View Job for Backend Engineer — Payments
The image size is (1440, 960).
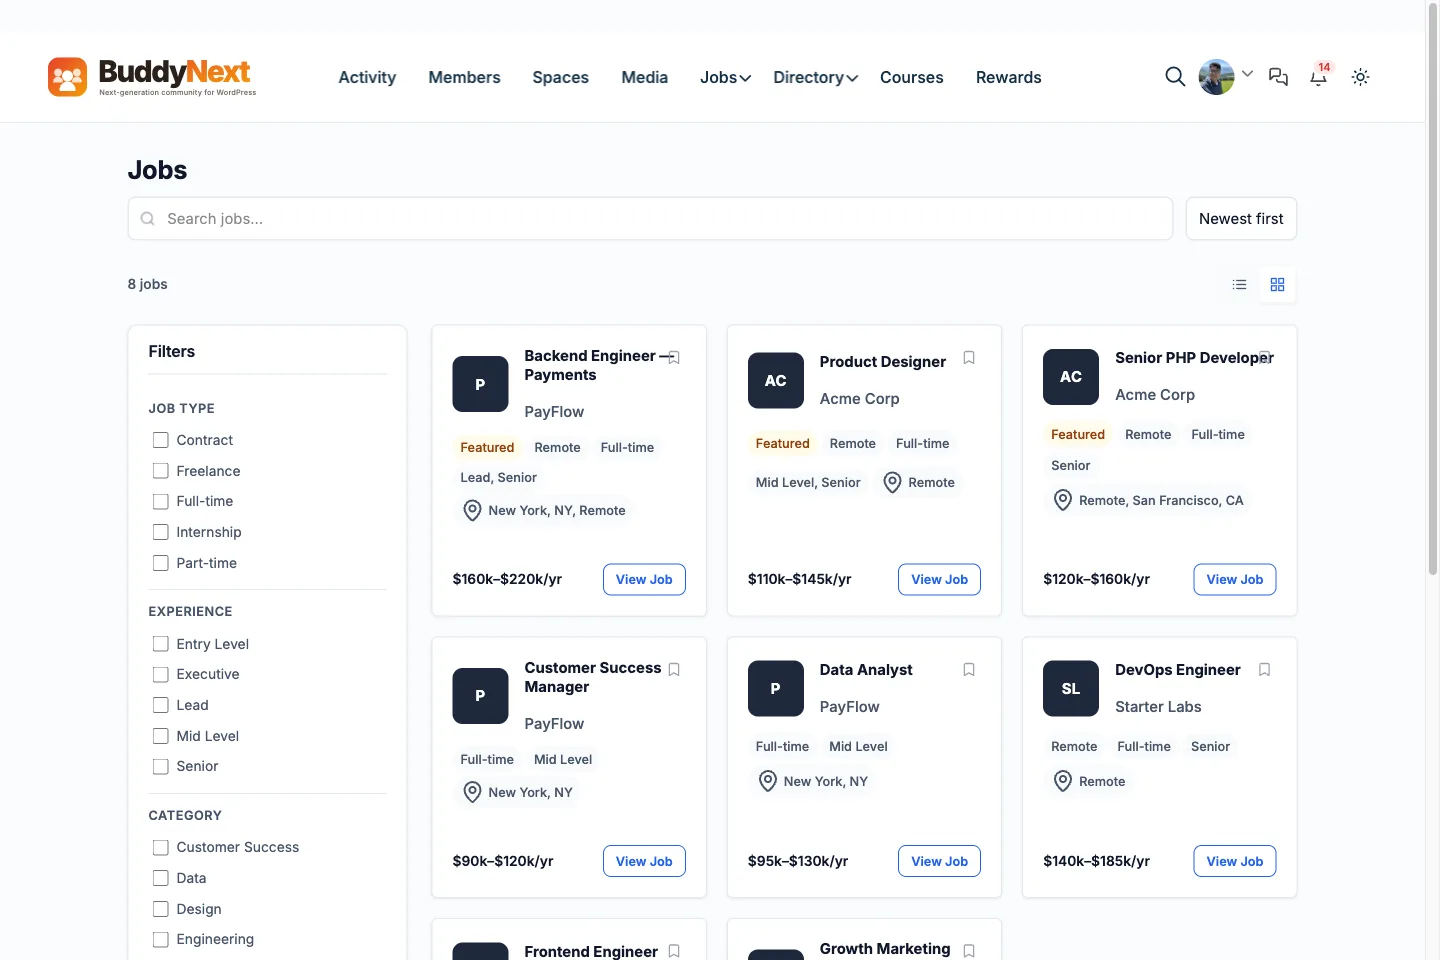(644, 579)
